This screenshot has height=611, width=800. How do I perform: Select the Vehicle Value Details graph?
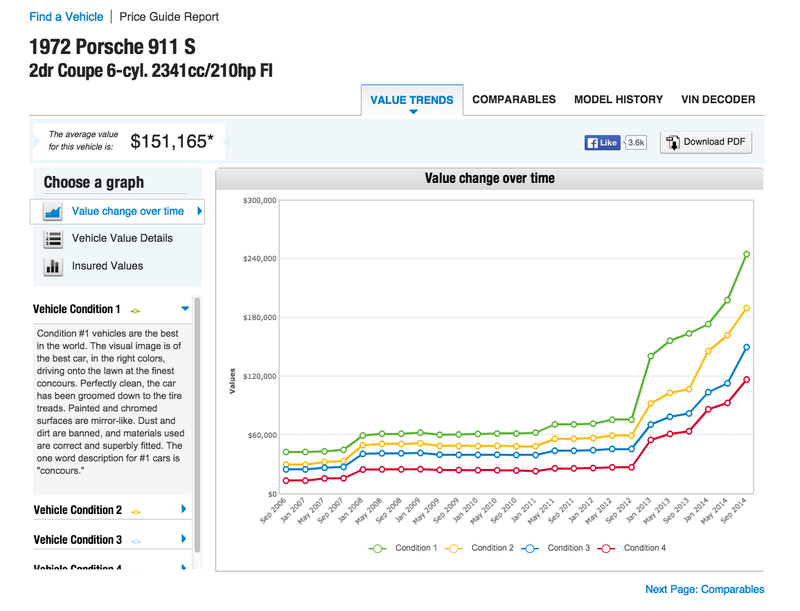coord(117,238)
